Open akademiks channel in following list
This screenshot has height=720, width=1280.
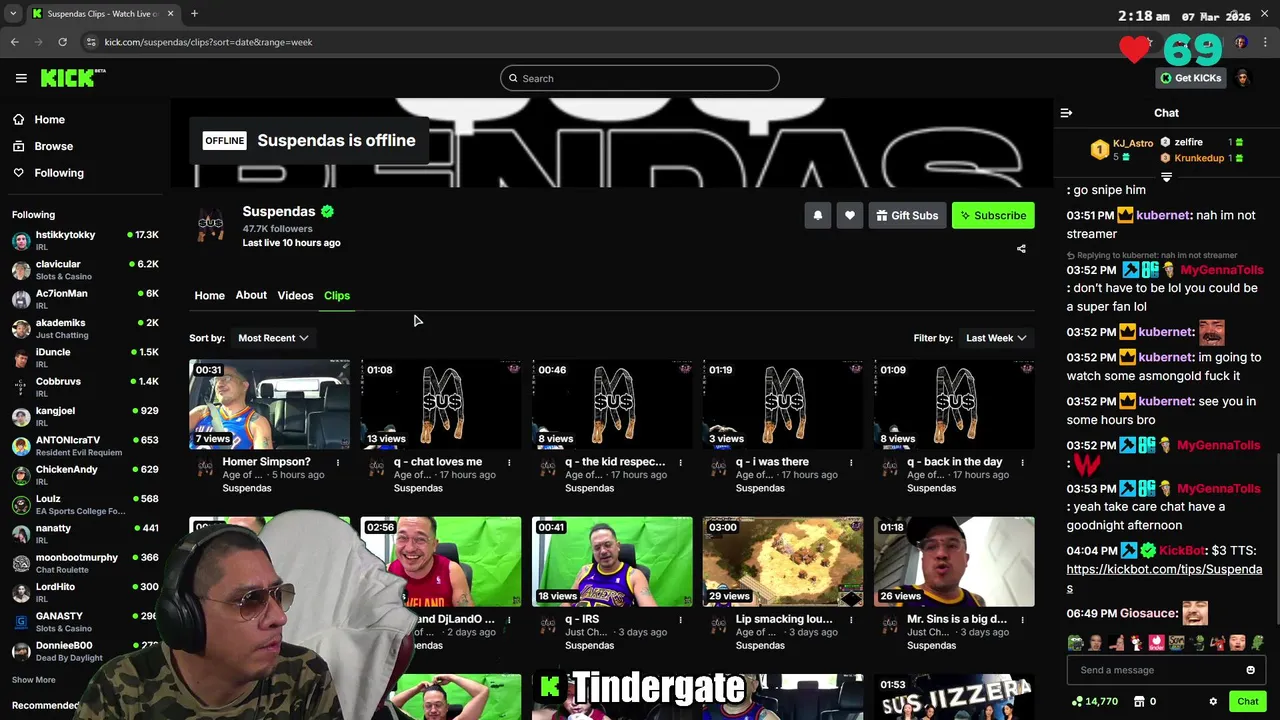point(85,328)
